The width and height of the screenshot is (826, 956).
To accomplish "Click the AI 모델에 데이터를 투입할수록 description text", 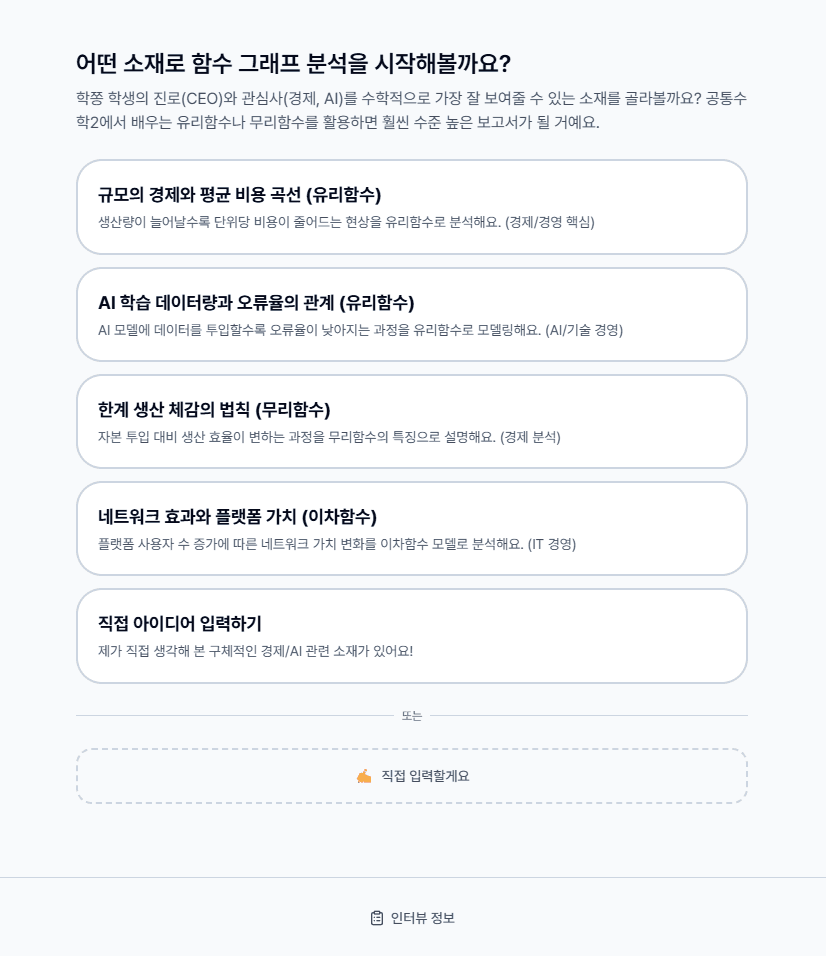I will [360, 330].
